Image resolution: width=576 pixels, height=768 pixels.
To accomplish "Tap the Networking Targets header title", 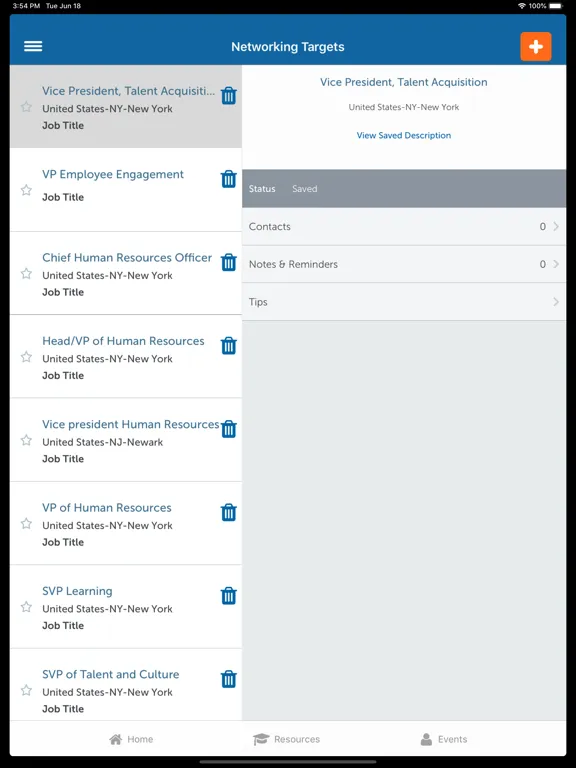I will click(288, 47).
